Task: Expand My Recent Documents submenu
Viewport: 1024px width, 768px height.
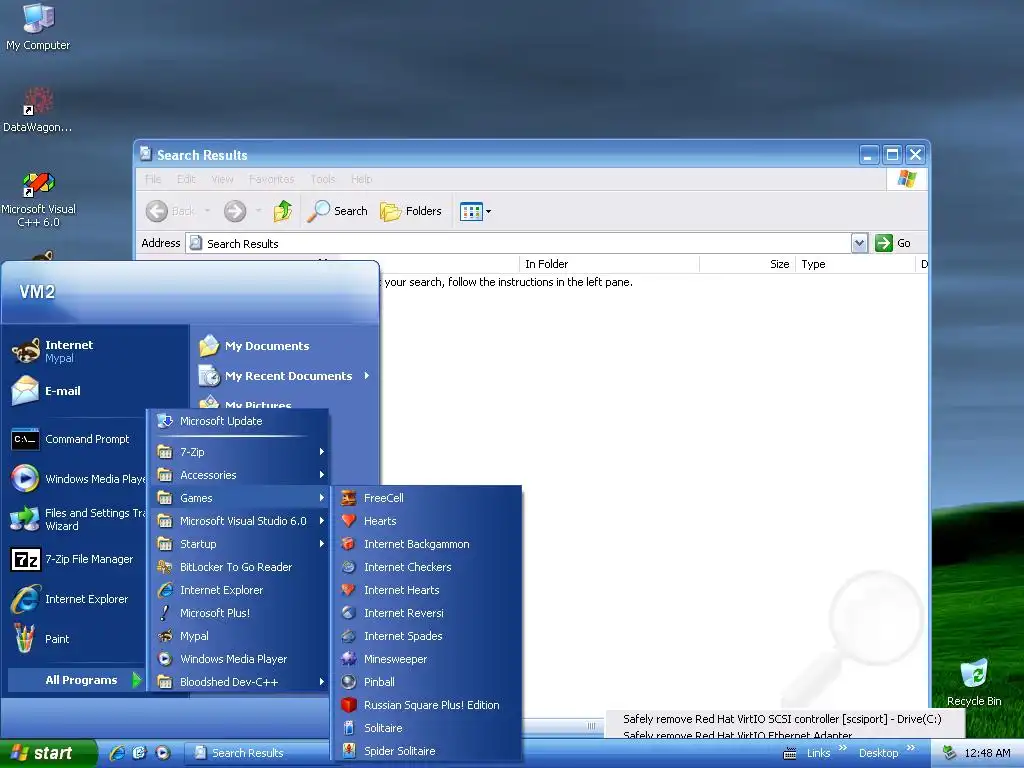Action: point(284,376)
